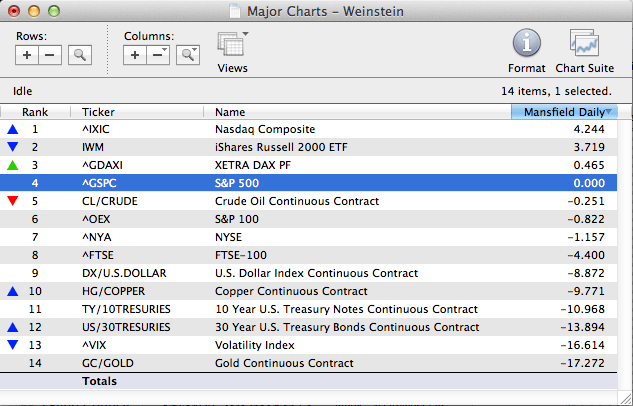Click the green up arrow beside ^GDAXI
Viewport: 633px width, 406px height.
12,165
